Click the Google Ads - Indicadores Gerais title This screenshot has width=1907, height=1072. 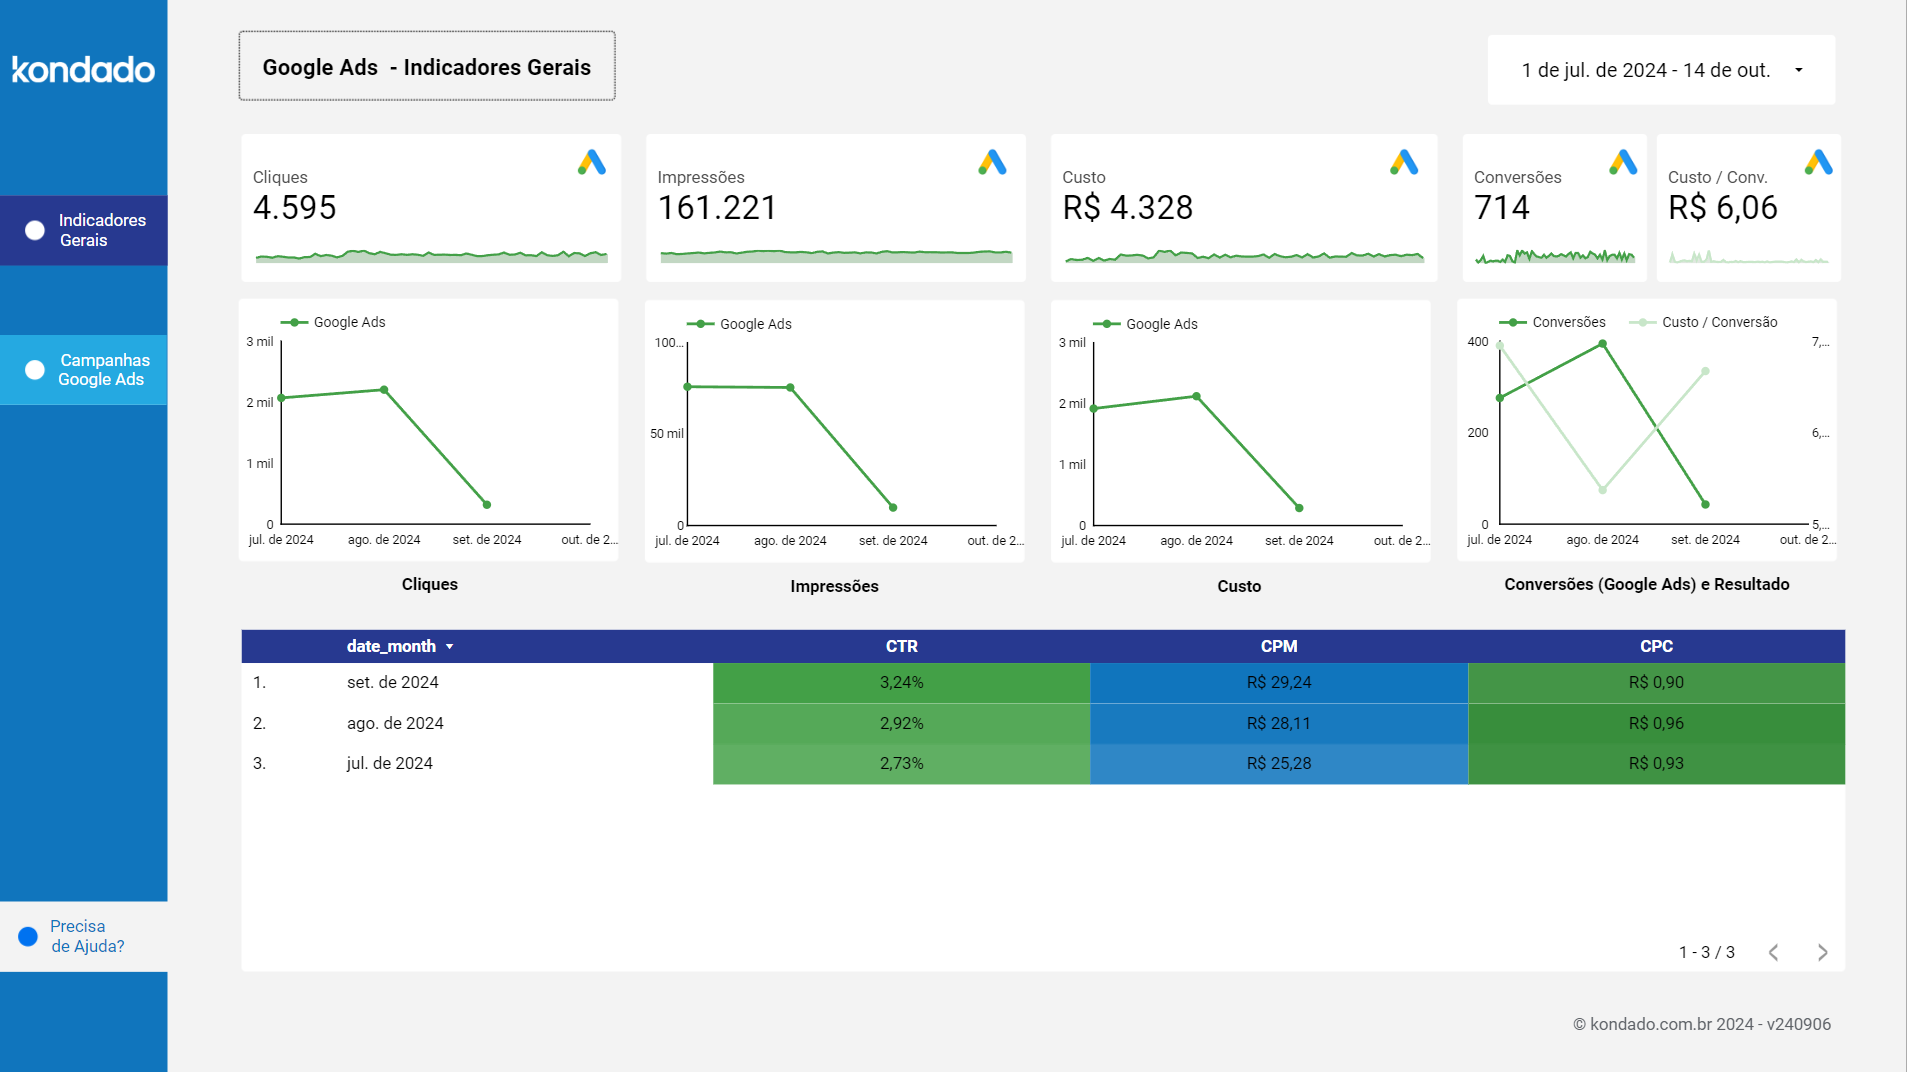427,67
